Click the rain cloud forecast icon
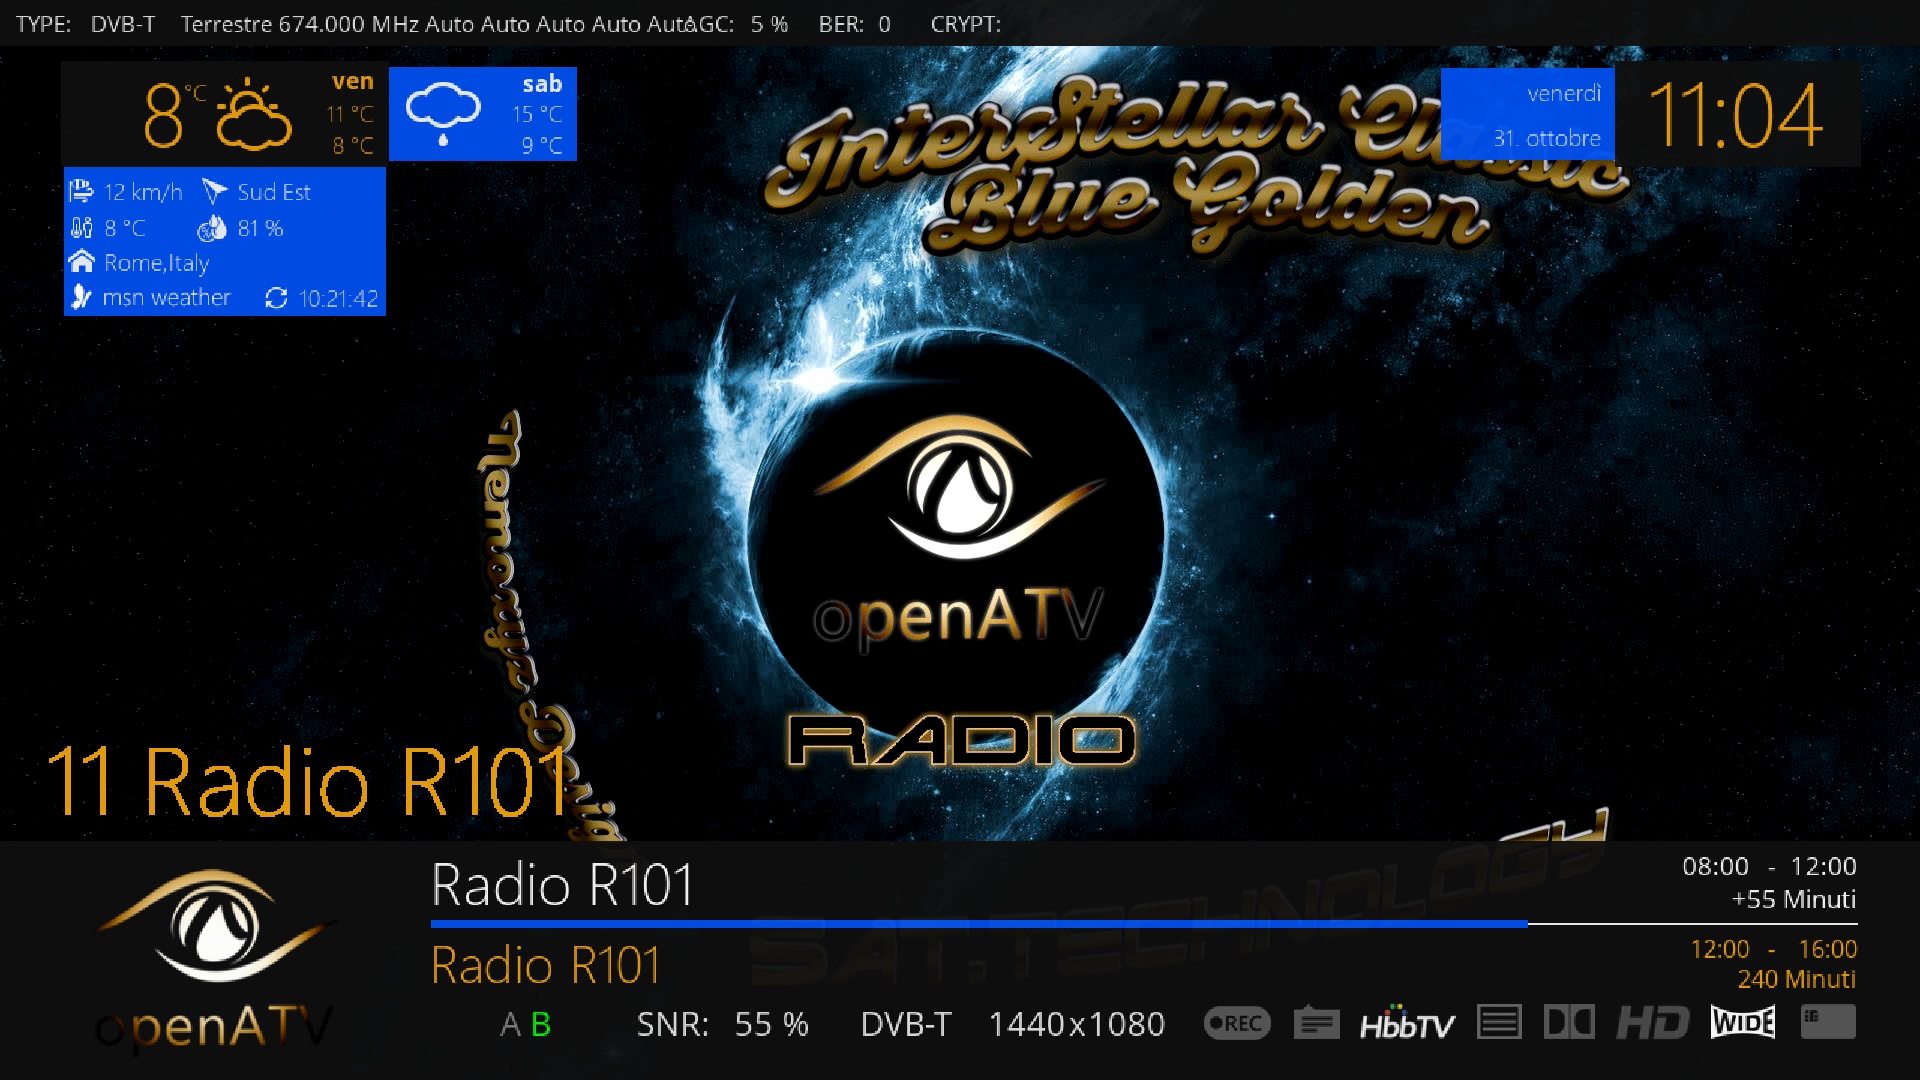The width and height of the screenshot is (1920, 1080). [x=443, y=112]
